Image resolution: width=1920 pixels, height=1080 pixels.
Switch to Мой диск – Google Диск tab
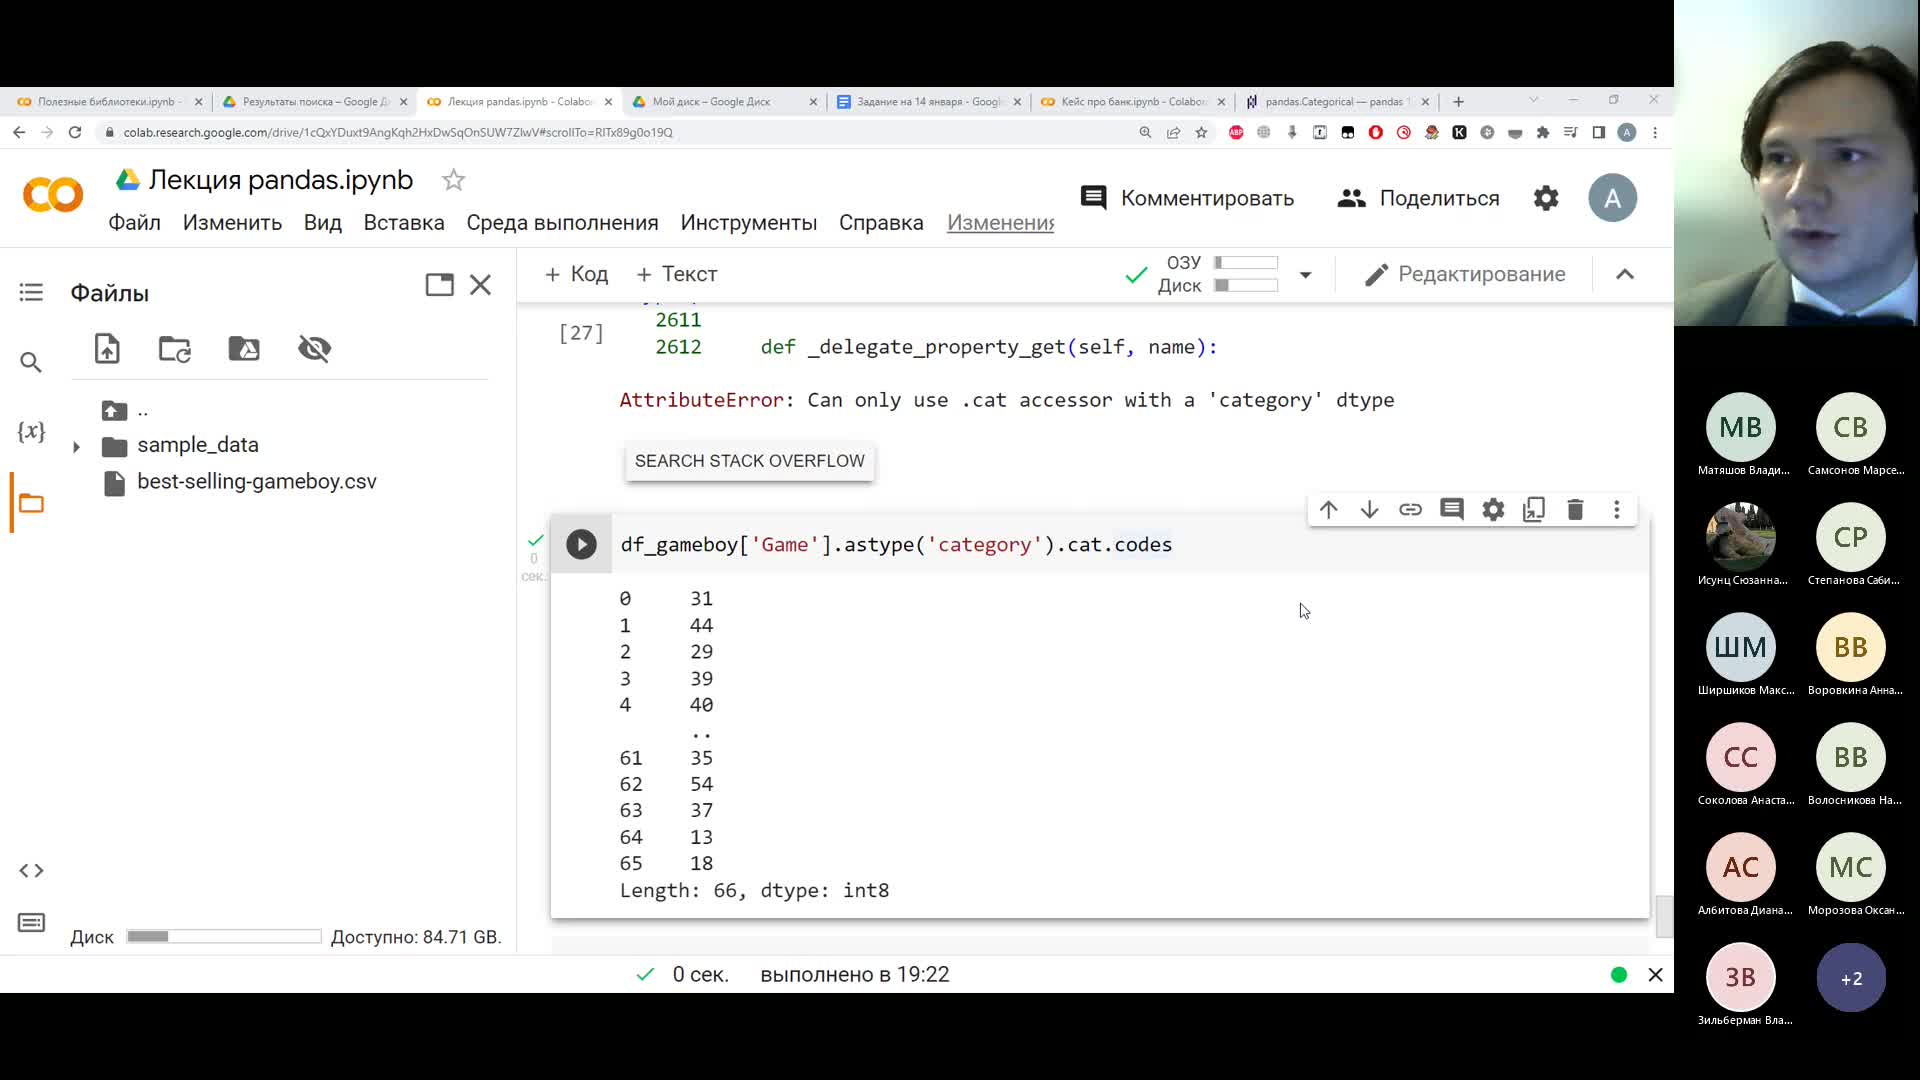coord(724,101)
